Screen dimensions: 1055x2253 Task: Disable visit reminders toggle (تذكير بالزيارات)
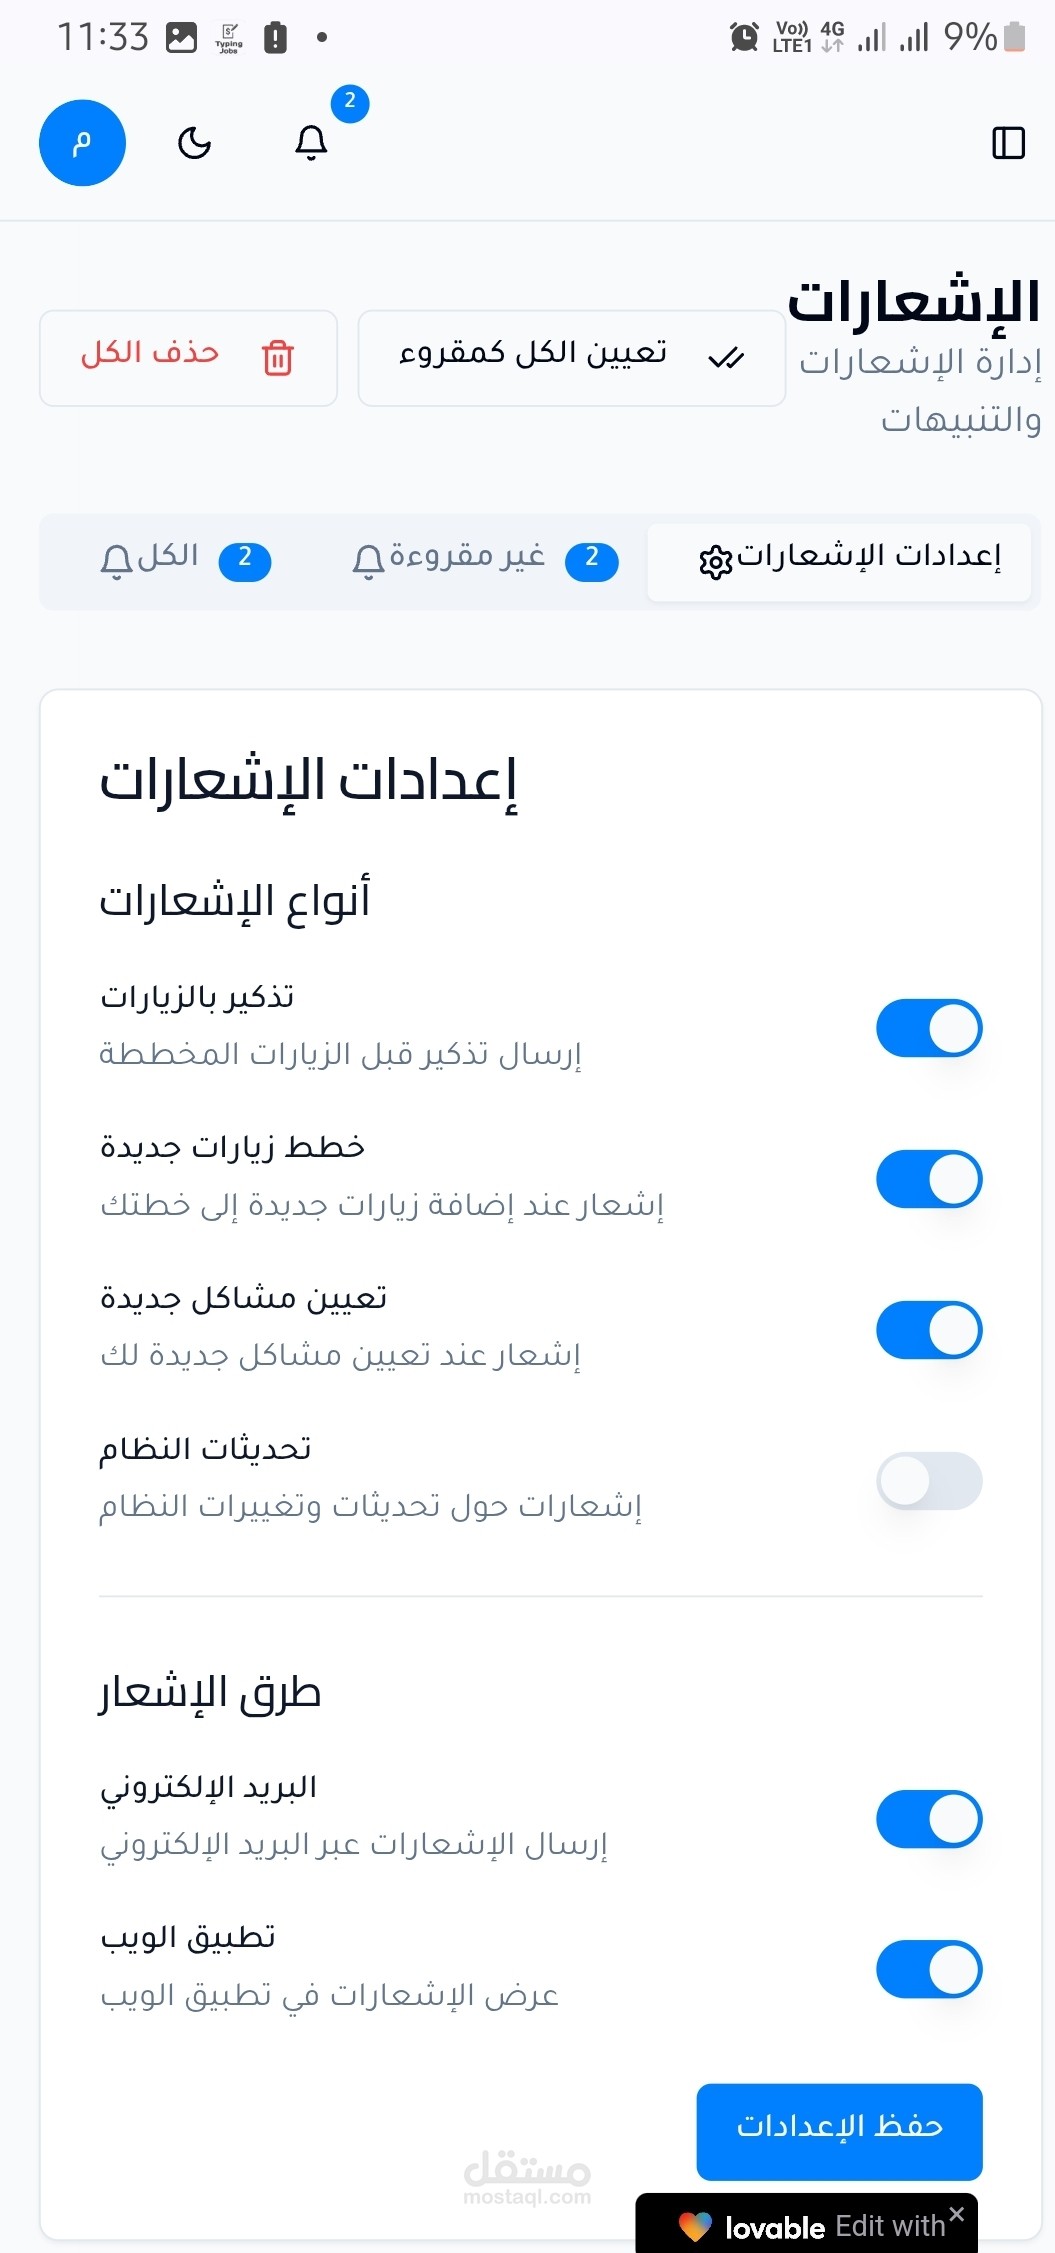tap(929, 1028)
